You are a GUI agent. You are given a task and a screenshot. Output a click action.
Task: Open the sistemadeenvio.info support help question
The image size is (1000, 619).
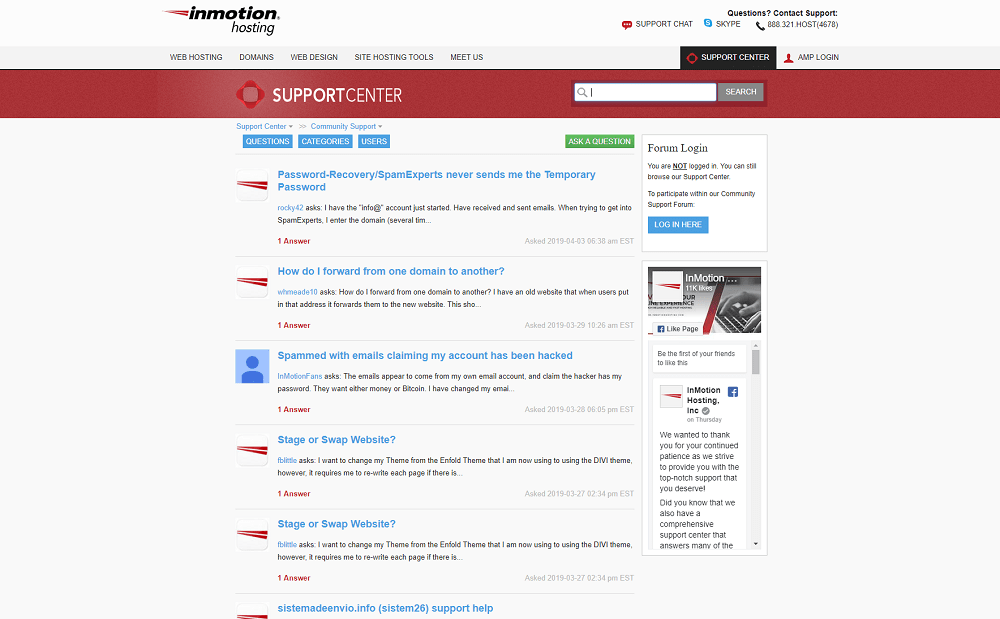pos(385,608)
